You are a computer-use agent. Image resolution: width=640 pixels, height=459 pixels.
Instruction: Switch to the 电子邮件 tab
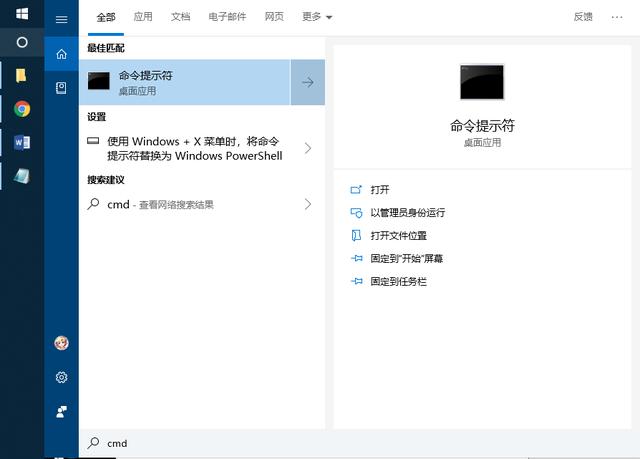[227, 17]
